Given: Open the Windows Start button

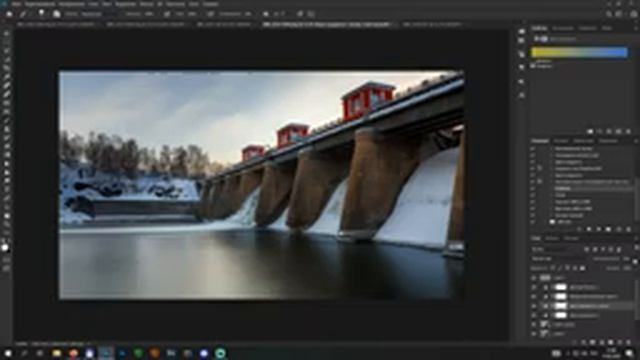Looking at the screenshot, I should (x=8, y=353).
